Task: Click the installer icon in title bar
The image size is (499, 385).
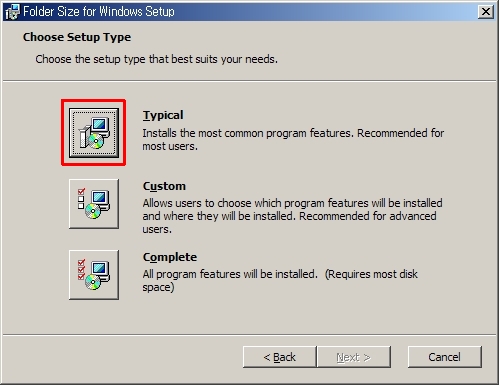Action: (x=13, y=12)
